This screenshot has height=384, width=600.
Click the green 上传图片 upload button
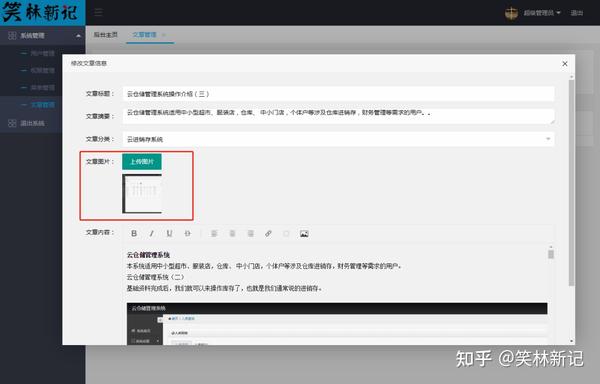point(142,161)
